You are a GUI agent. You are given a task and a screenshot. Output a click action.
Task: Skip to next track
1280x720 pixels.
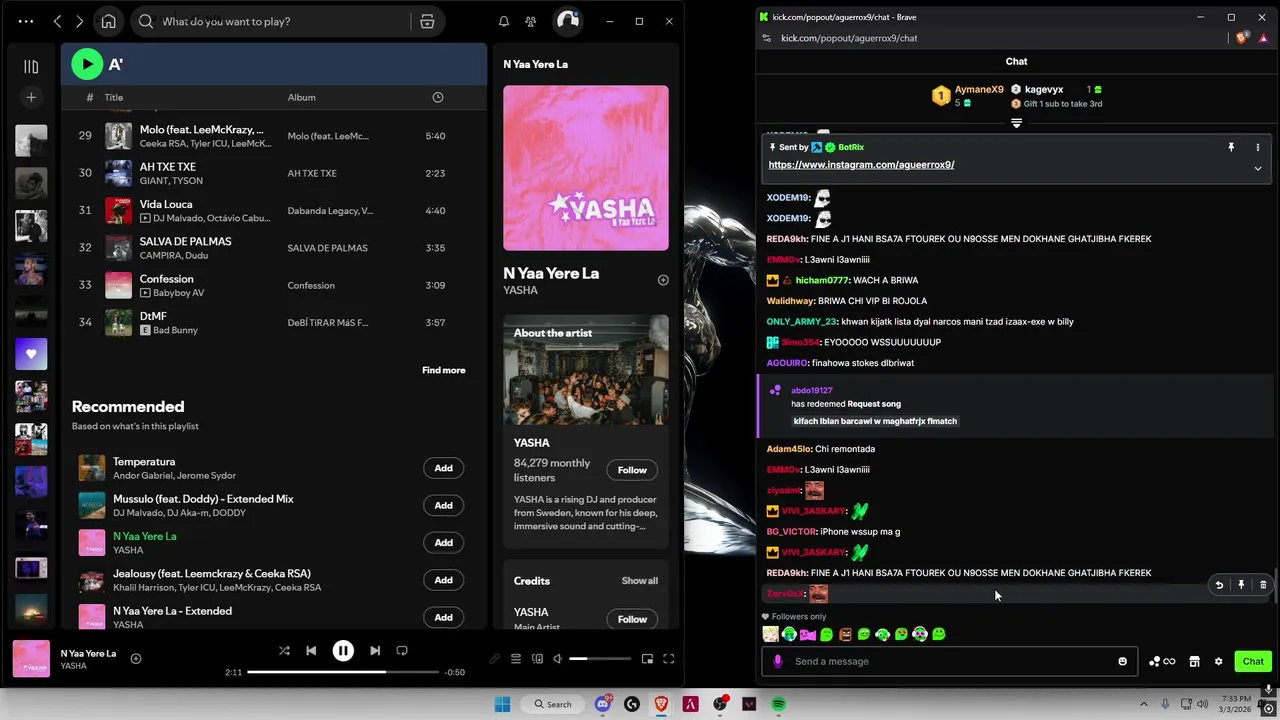point(375,651)
